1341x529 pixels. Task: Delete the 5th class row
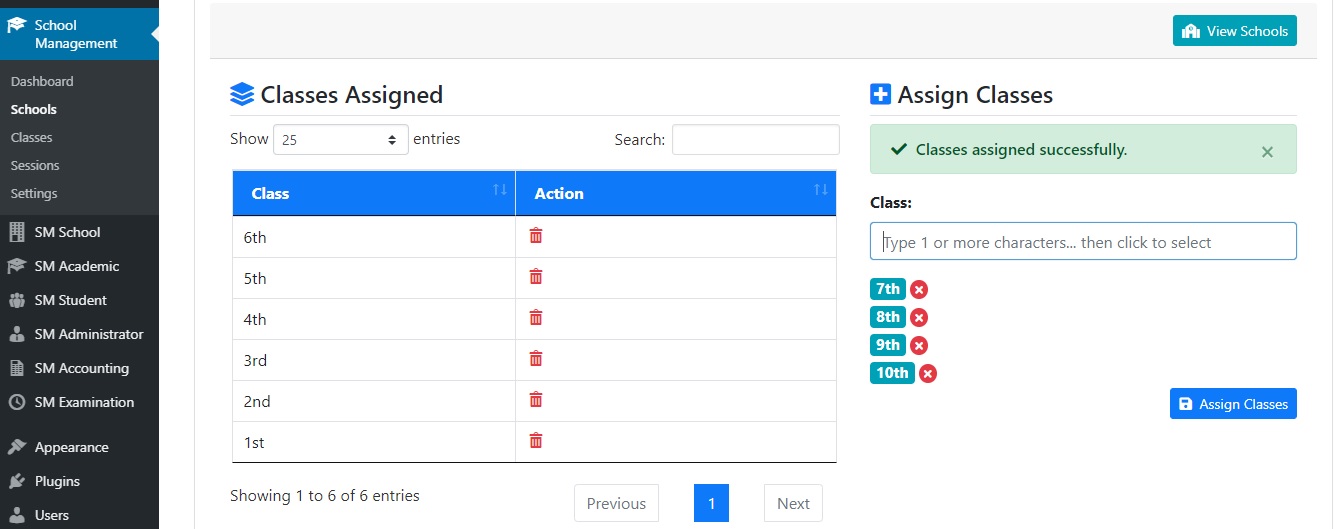[536, 277]
